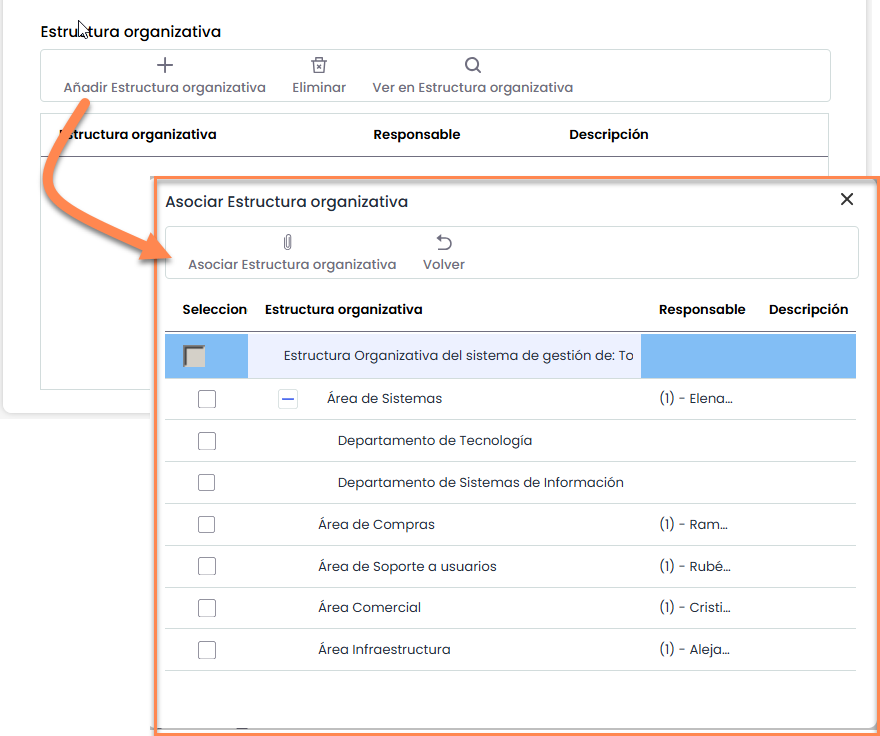Click responsible cell '(1) - Cristi...'

[695, 607]
